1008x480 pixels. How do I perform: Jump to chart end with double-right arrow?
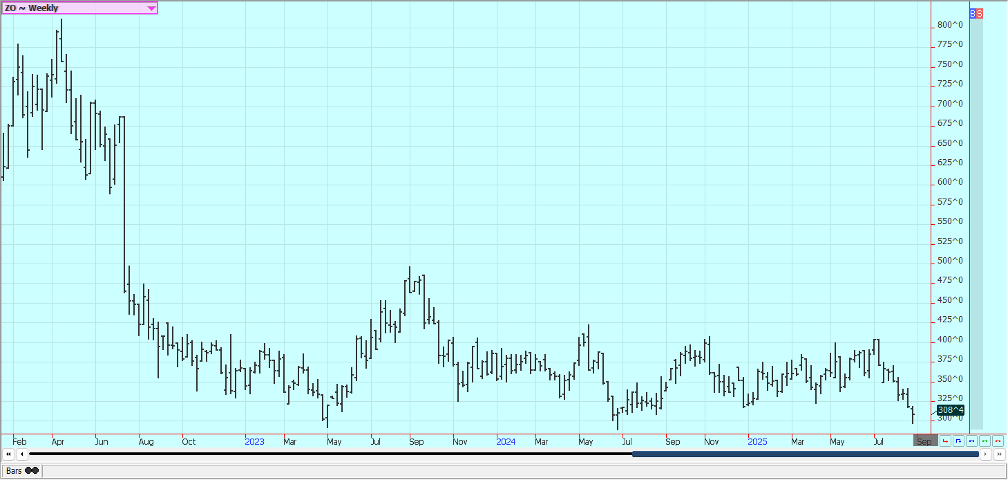(999, 454)
